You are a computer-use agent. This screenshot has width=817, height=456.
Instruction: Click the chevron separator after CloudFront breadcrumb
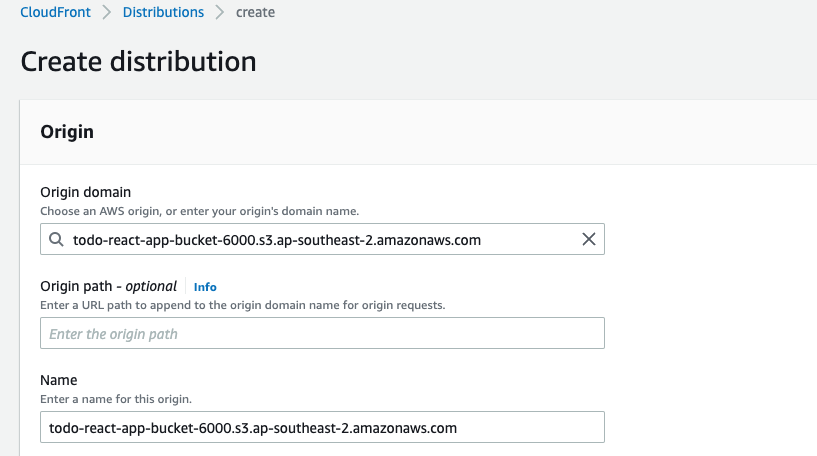tap(107, 12)
